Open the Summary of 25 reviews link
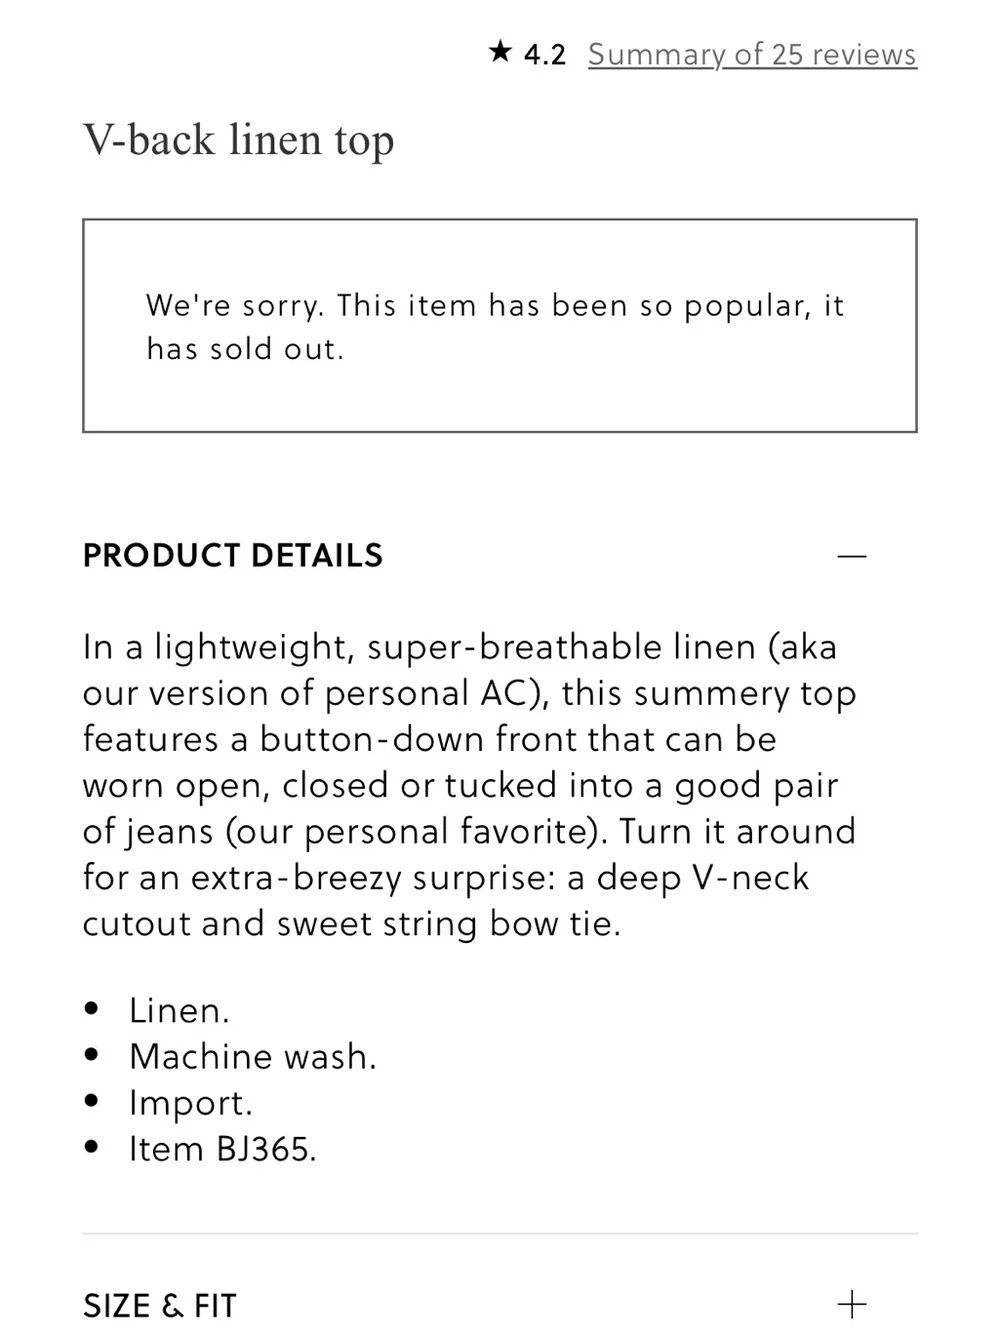Viewport: 1000px width, 1333px height. 752,54
